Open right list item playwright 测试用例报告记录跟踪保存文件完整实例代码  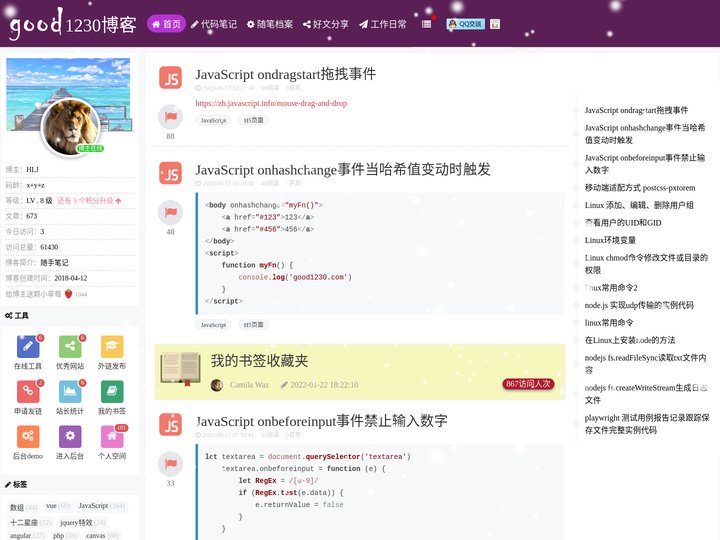click(x=647, y=424)
